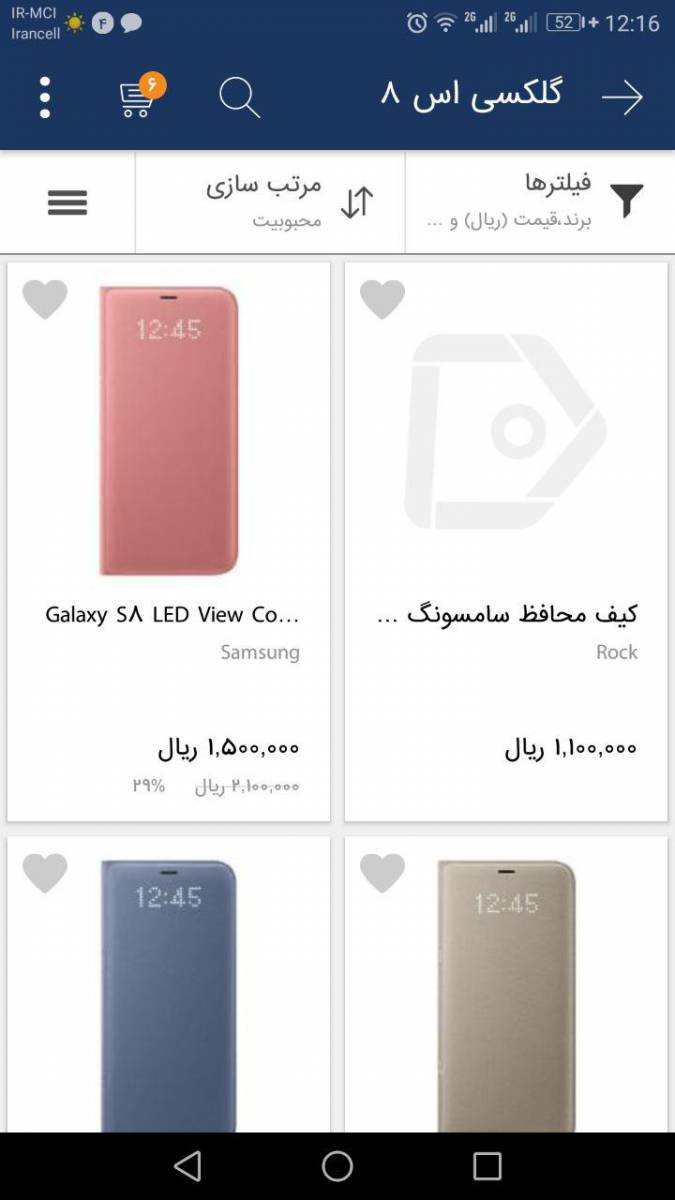Switch list layout with hamburger icon

67,203
